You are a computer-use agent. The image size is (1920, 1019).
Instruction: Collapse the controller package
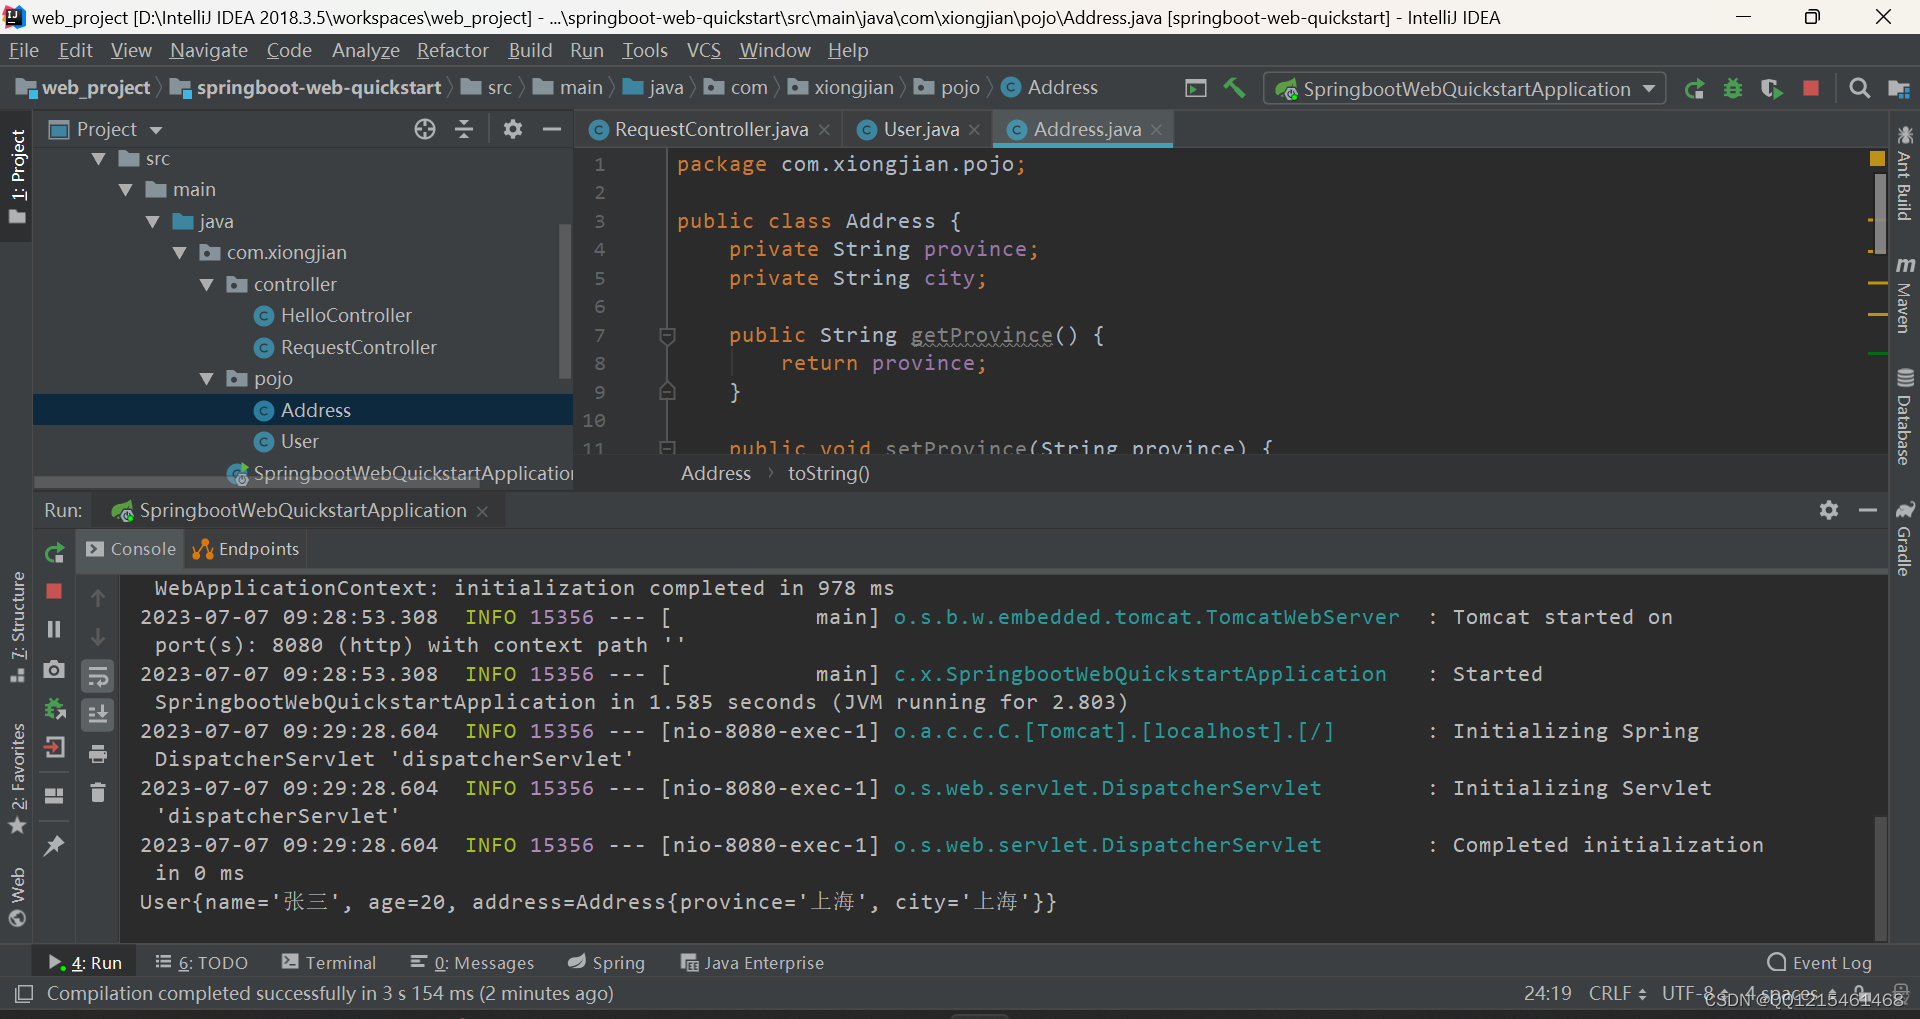coord(207,285)
